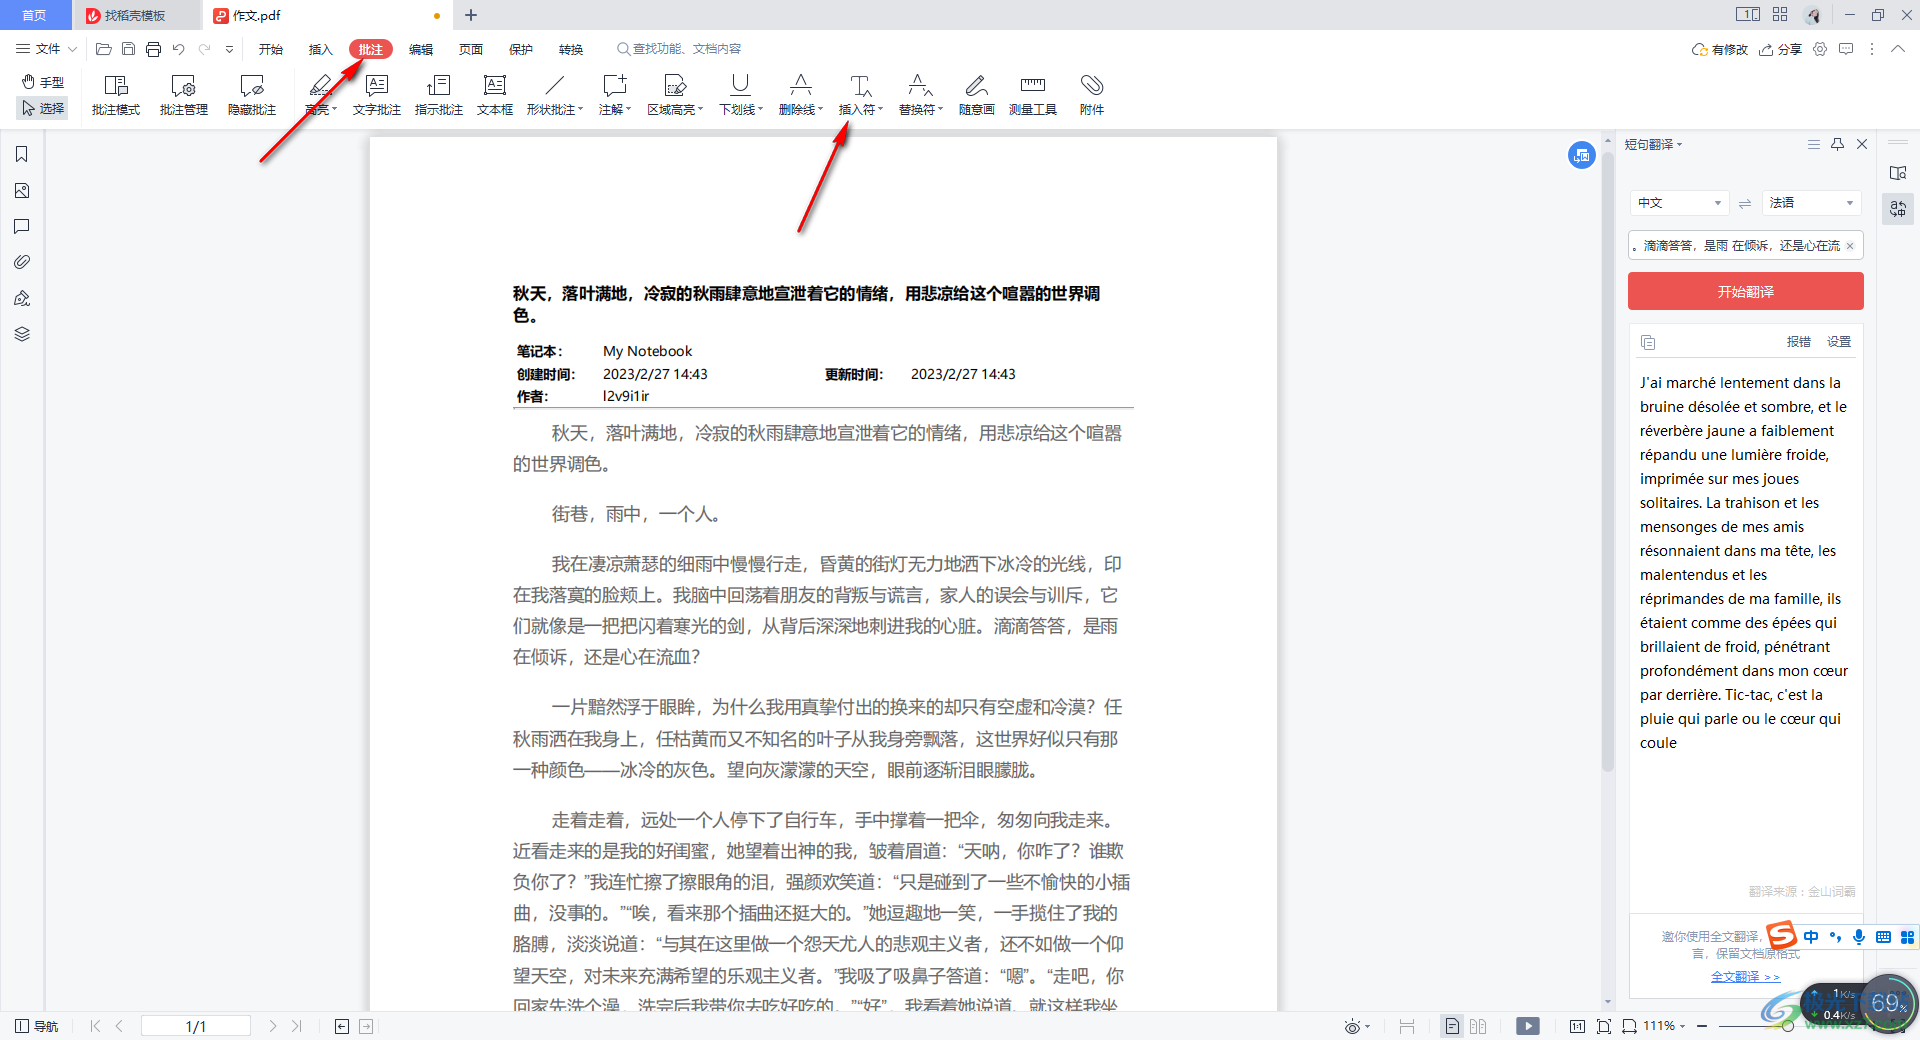Select the 批注模式 annotation mode tool

116,95
